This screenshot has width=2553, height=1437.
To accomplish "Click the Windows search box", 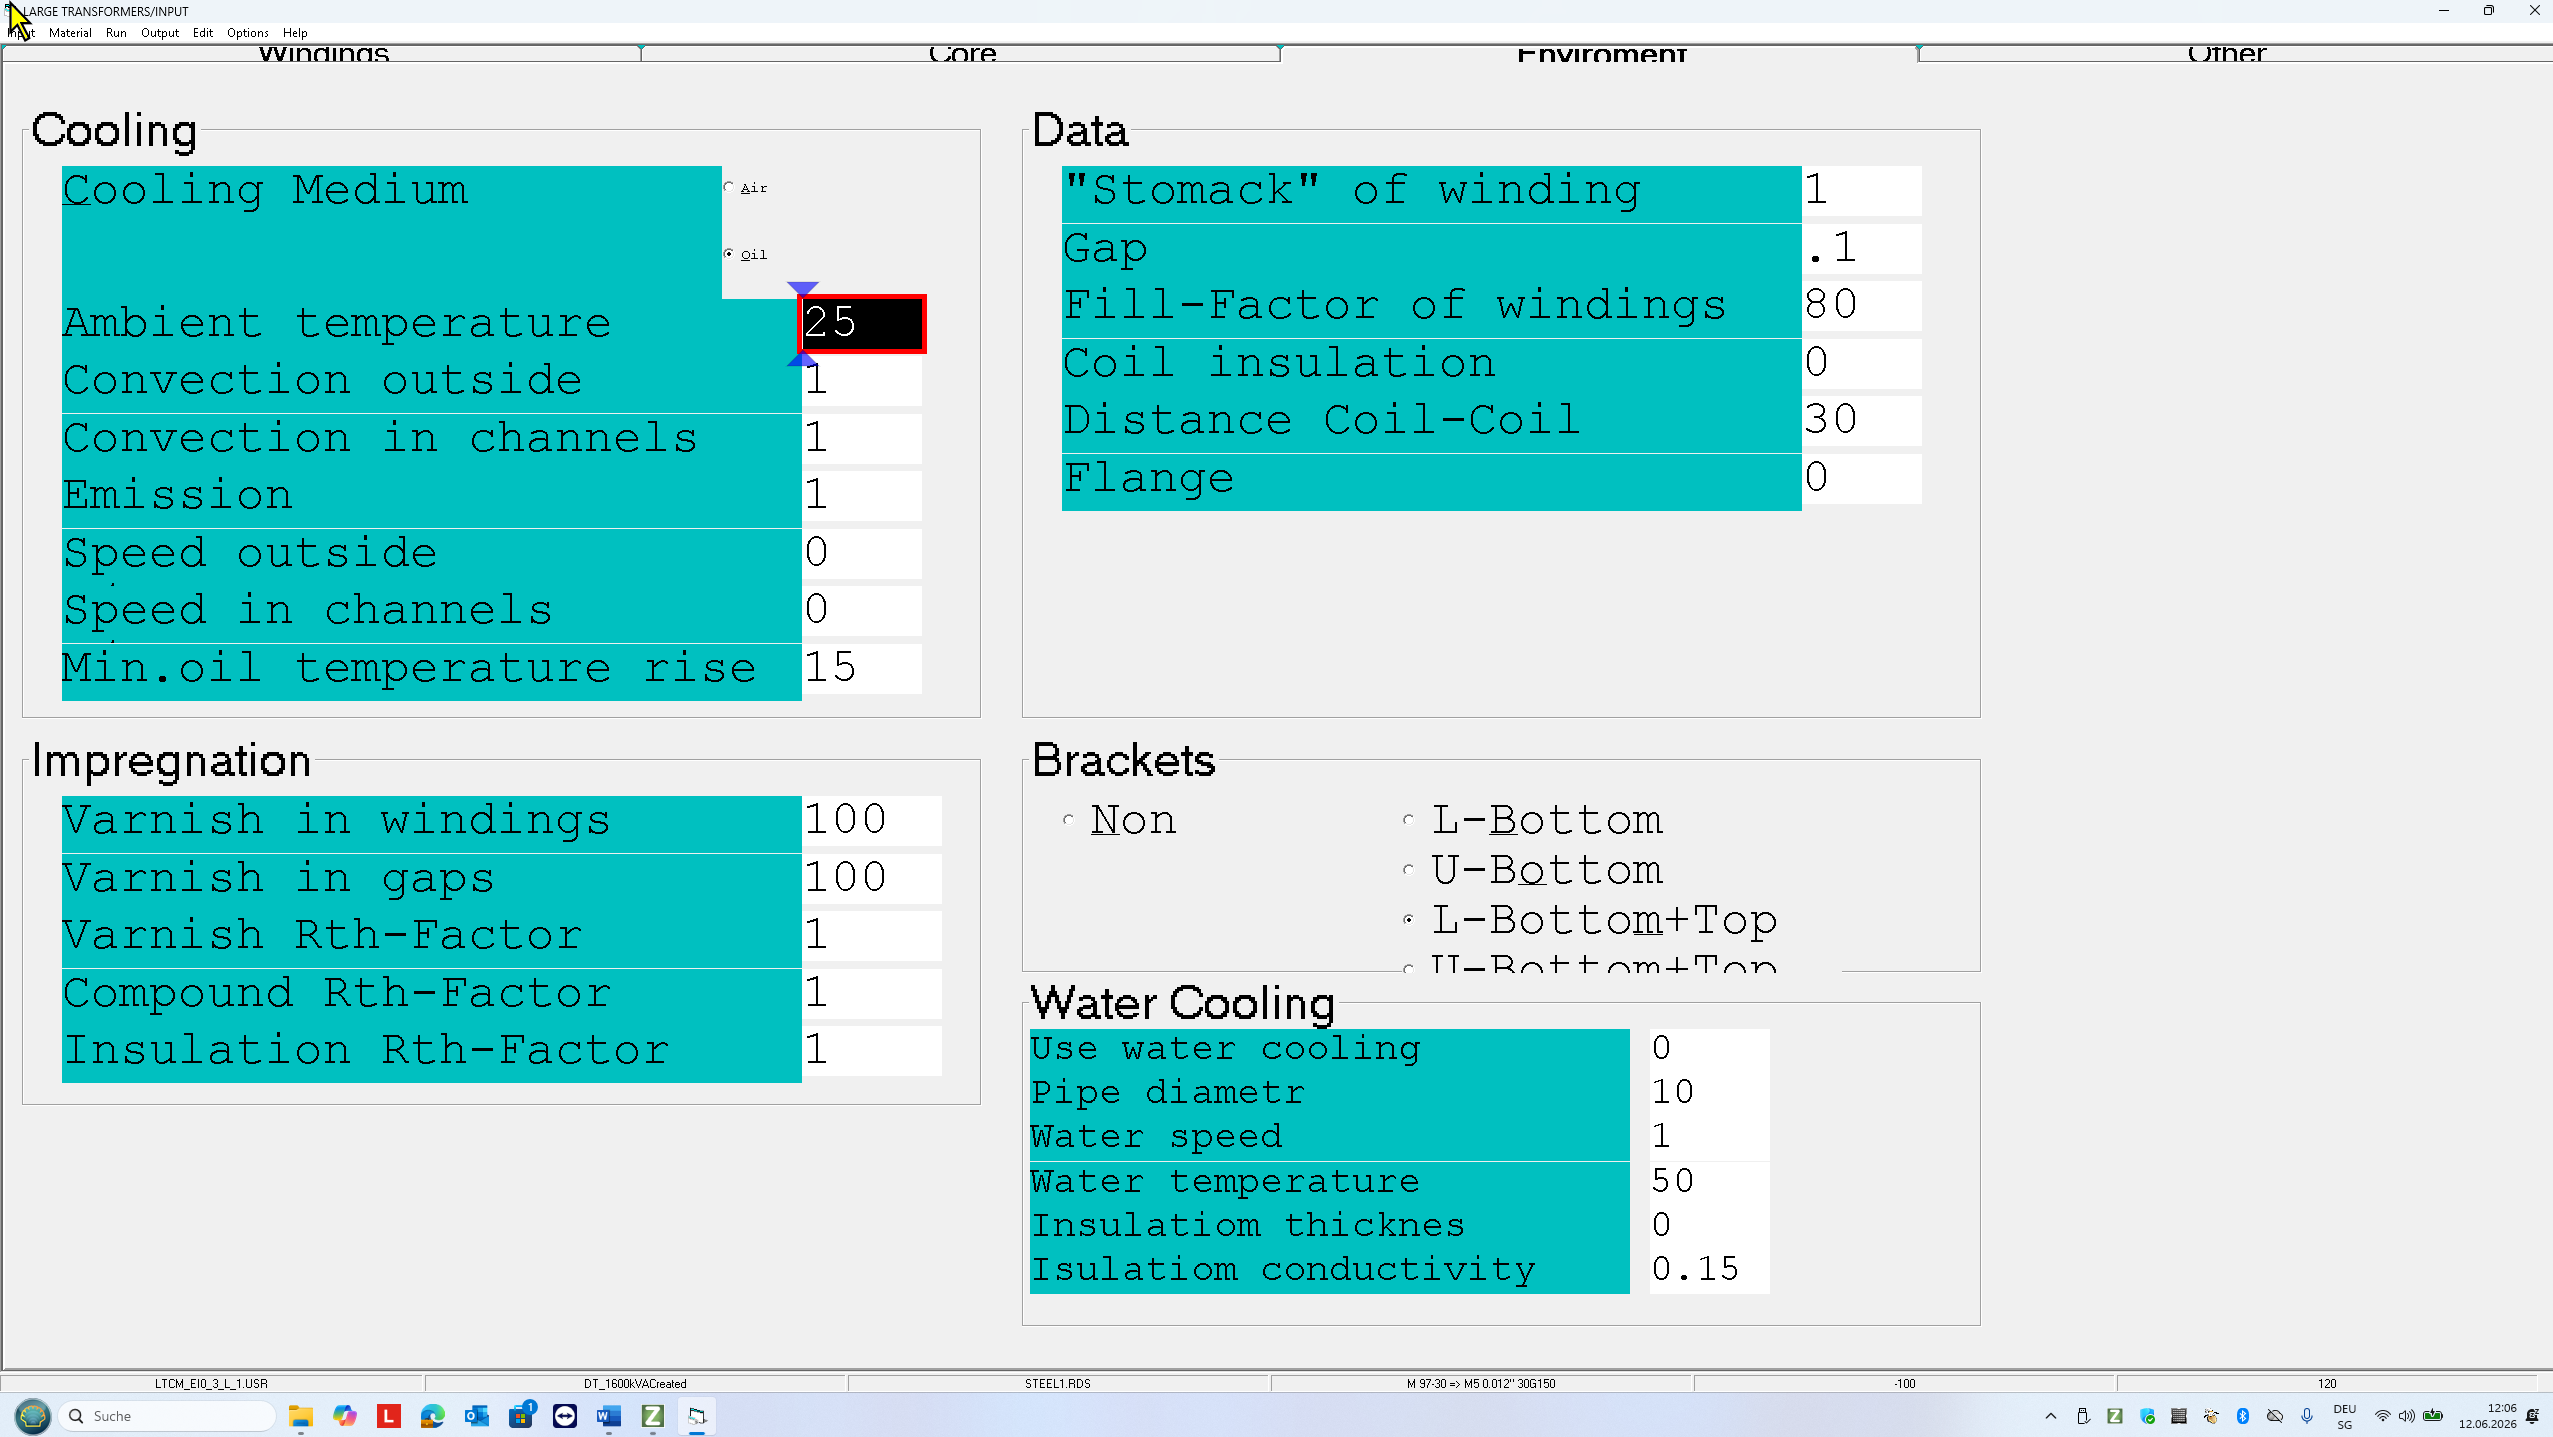I will tap(168, 1416).
